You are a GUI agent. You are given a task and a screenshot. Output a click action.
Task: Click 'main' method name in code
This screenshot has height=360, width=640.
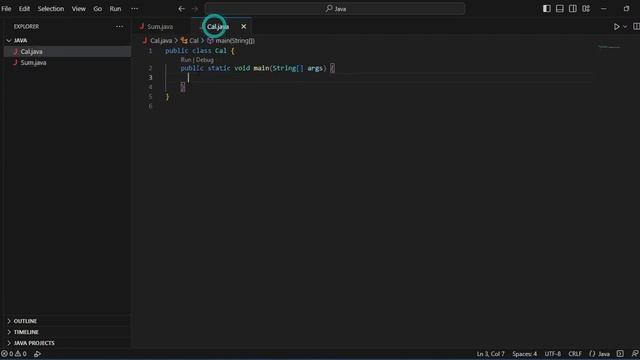[261, 68]
